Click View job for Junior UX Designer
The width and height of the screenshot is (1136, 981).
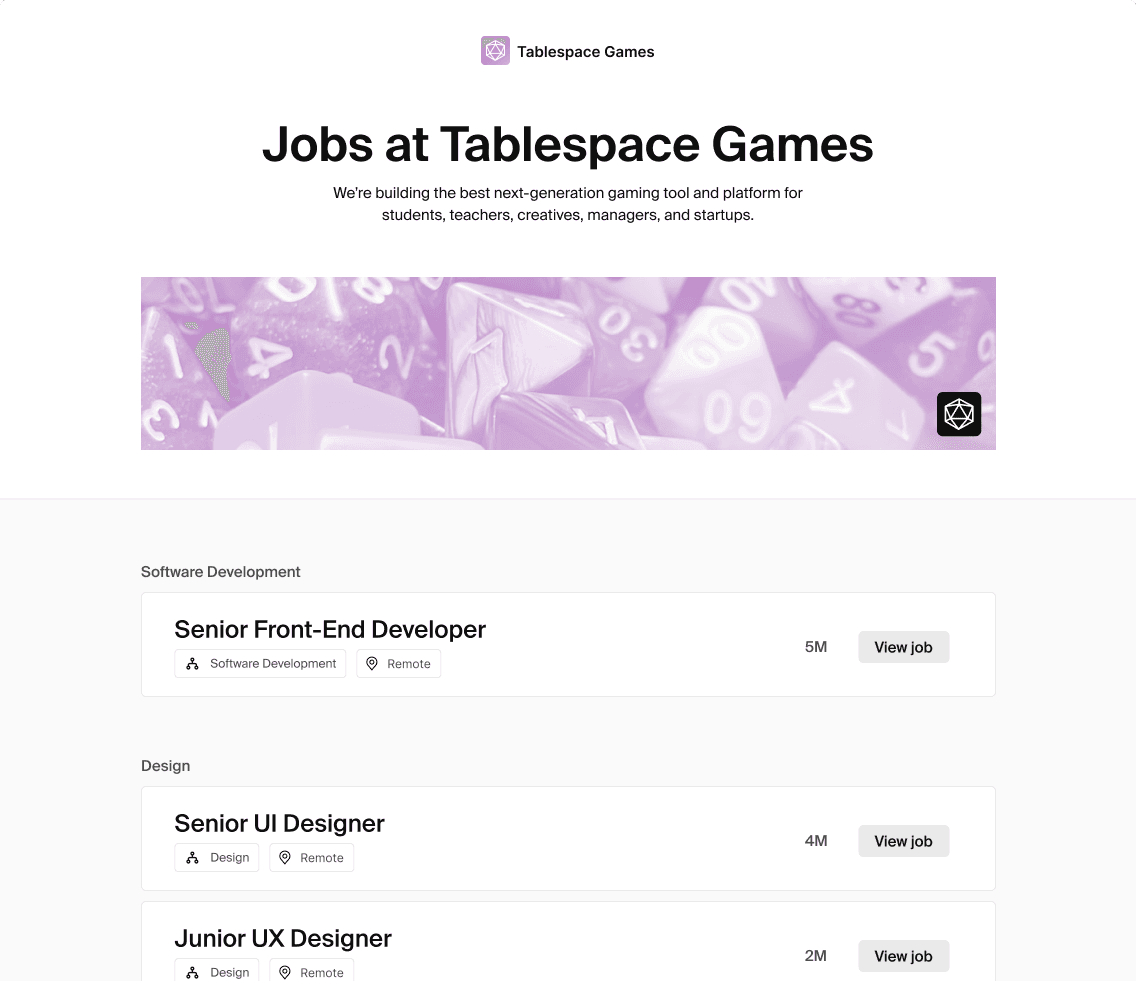click(x=903, y=956)
